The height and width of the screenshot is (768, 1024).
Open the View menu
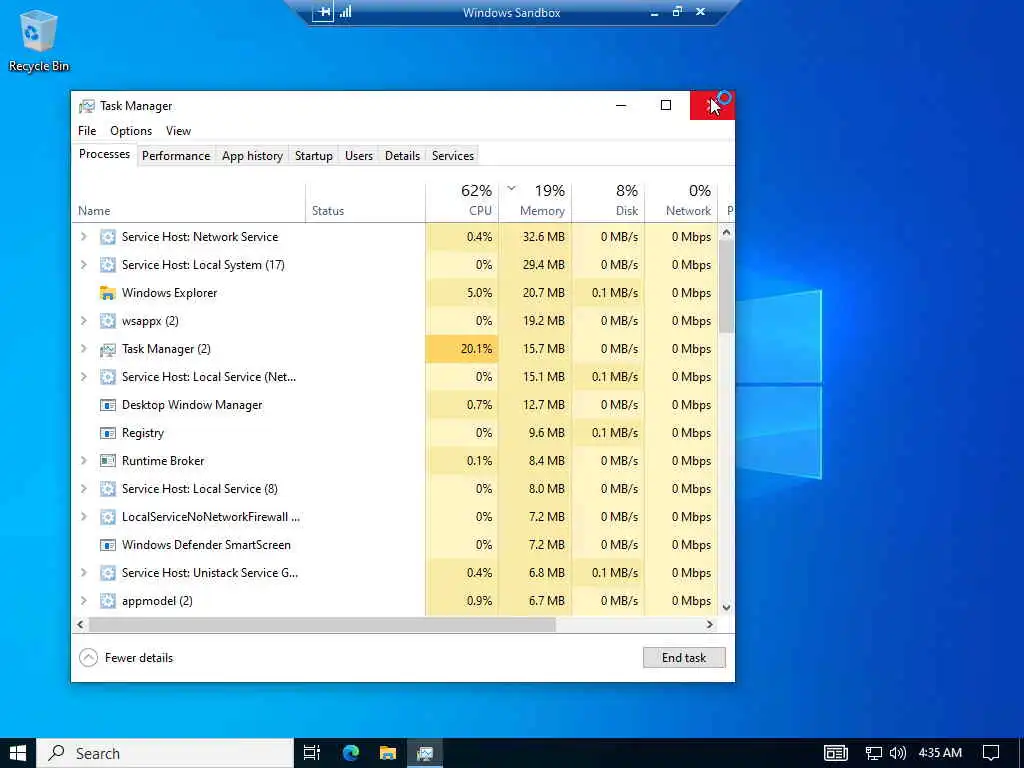(x=178, y=131)
